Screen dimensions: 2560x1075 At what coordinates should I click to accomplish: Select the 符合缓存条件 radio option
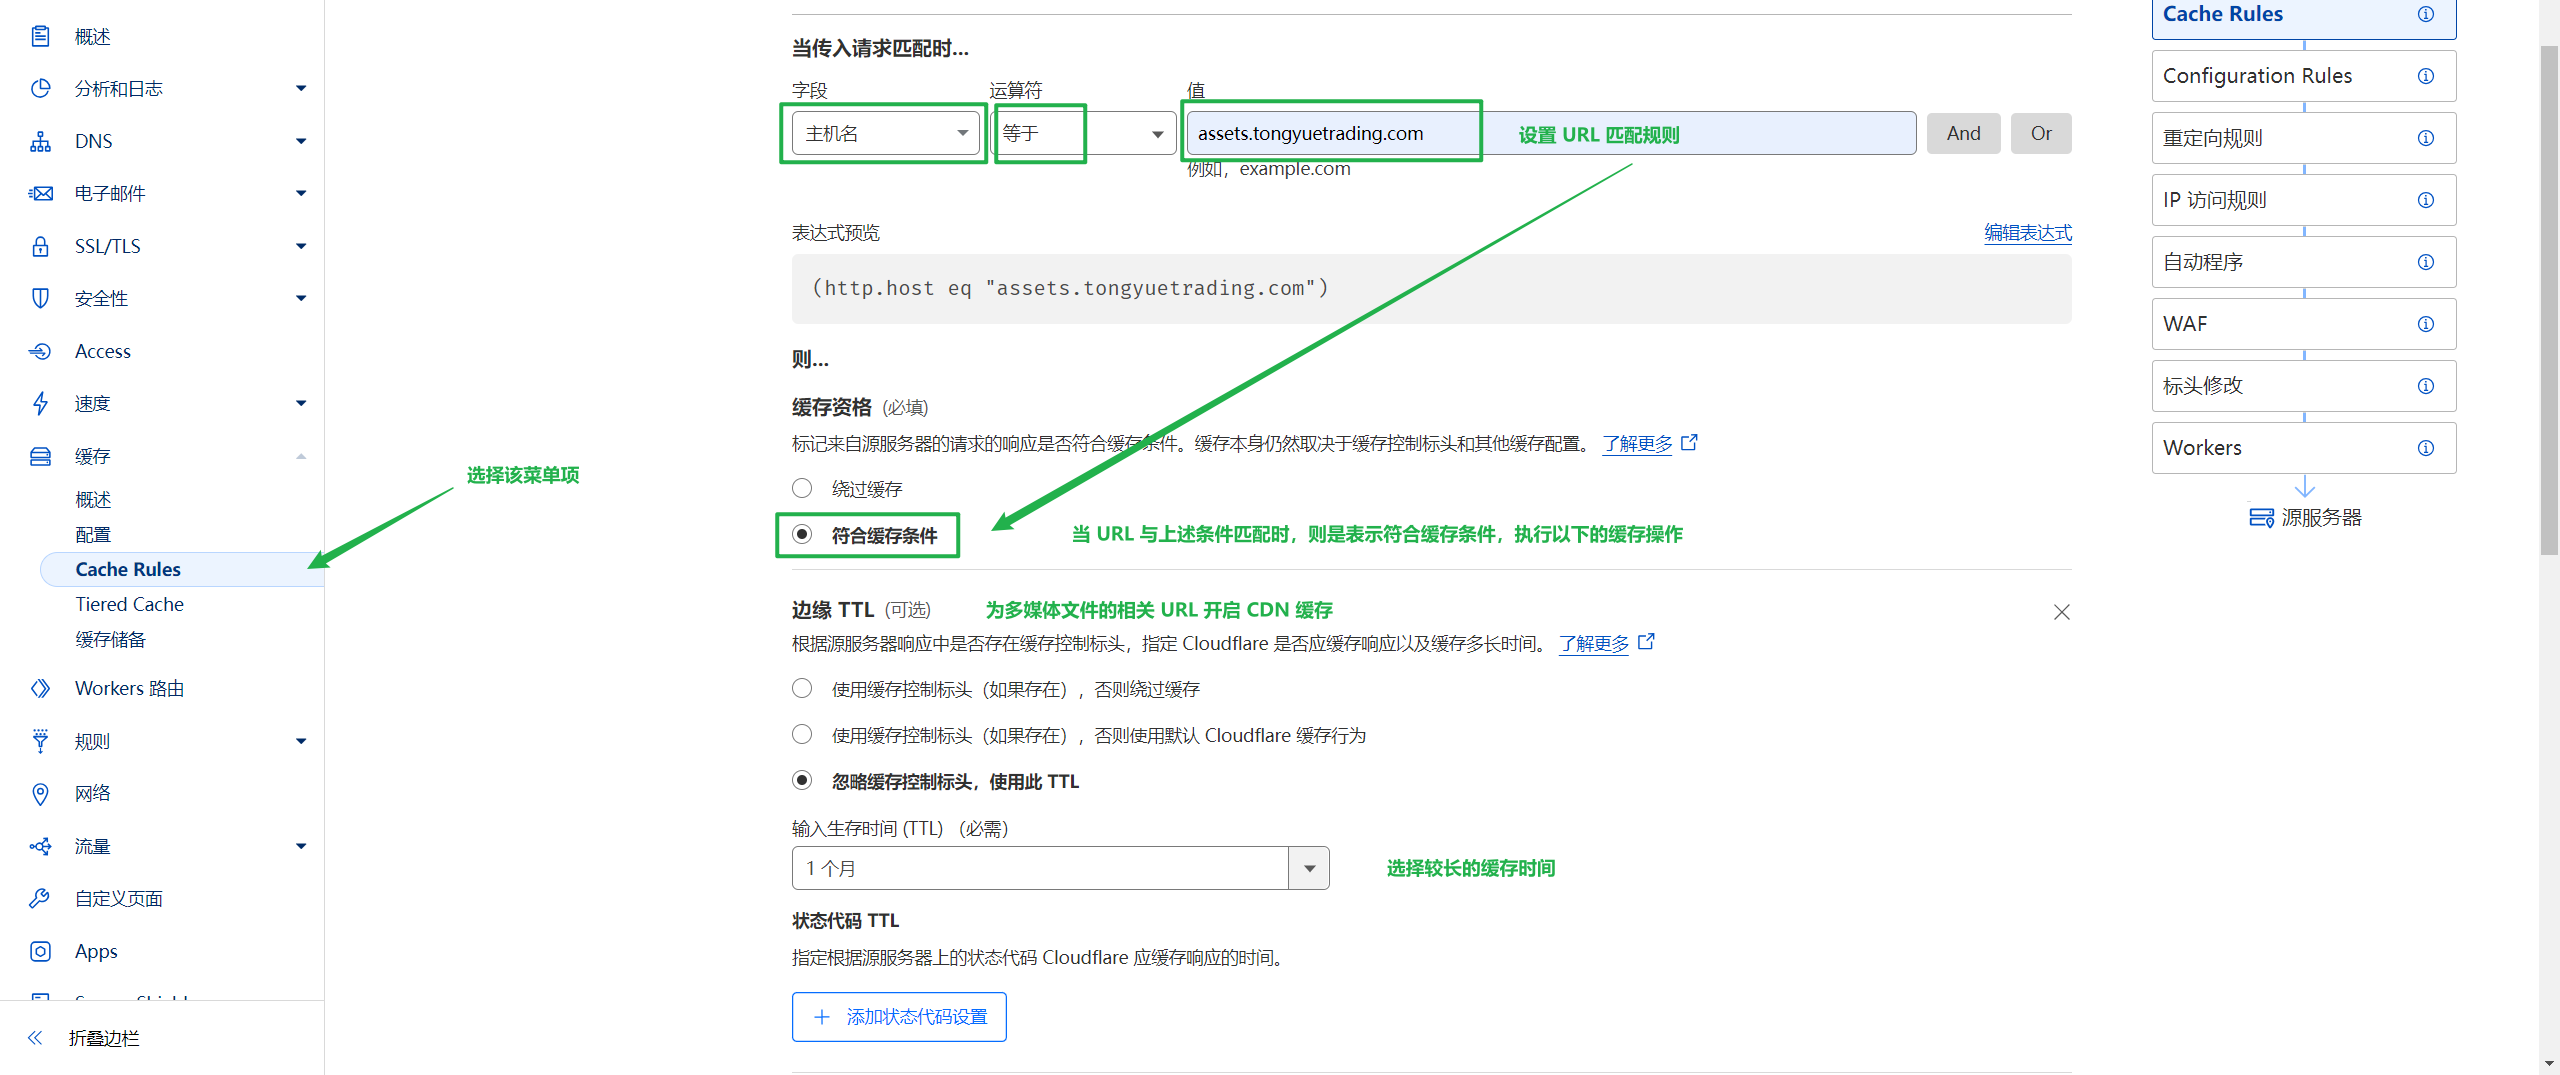[802, 534]
